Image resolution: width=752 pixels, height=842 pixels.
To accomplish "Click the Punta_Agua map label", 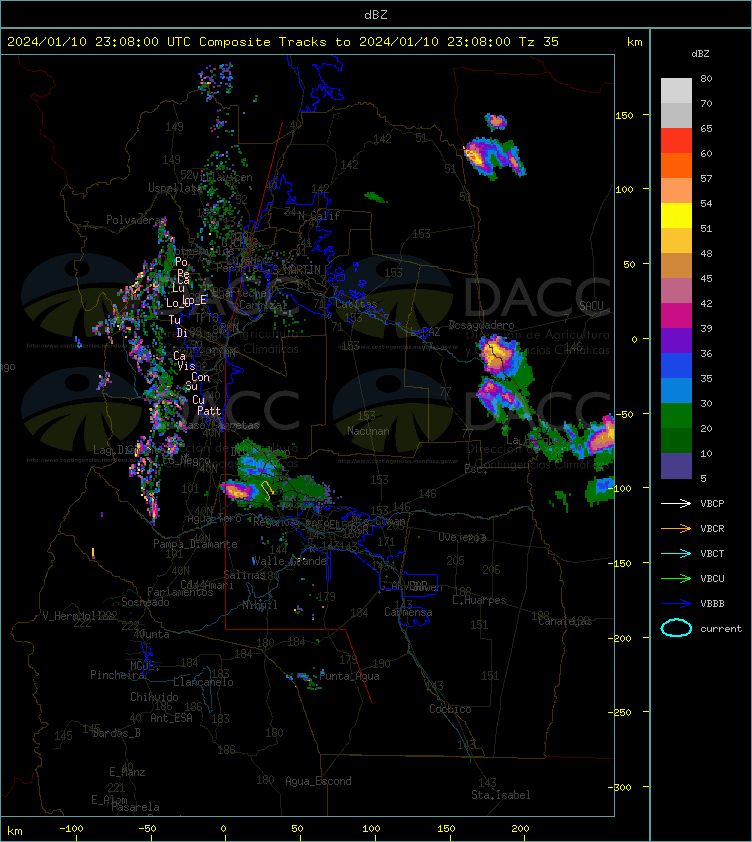I will tap(349, 676).
